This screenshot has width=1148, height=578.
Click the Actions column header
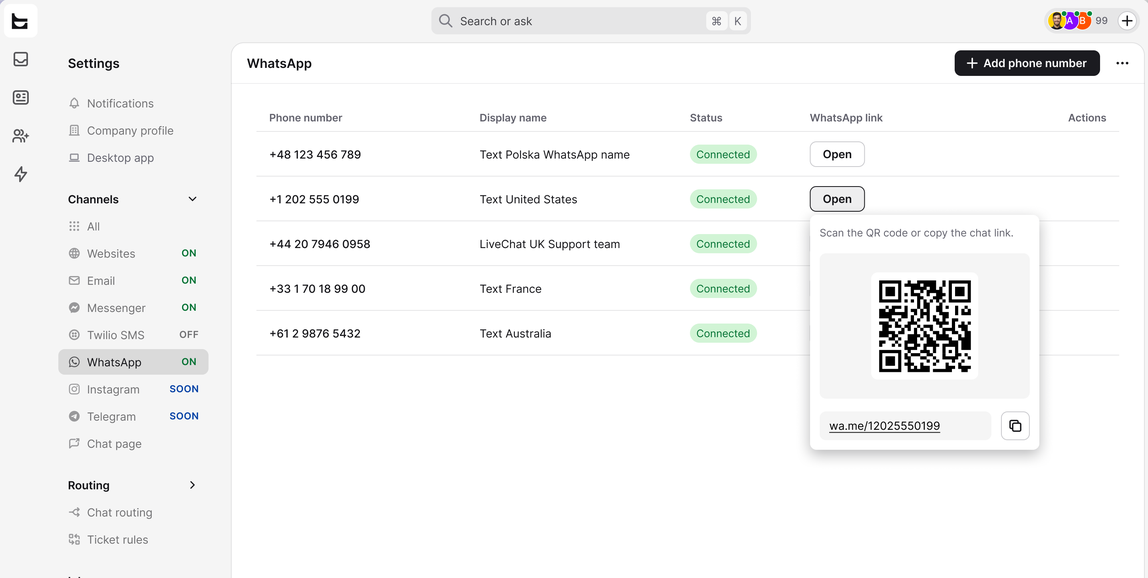1086,118
